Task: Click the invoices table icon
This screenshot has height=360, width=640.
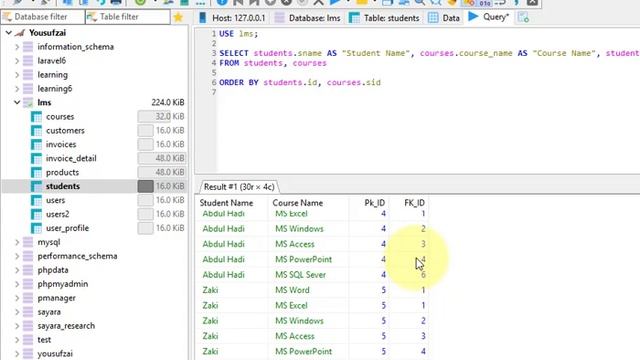Action: [36, 144]
